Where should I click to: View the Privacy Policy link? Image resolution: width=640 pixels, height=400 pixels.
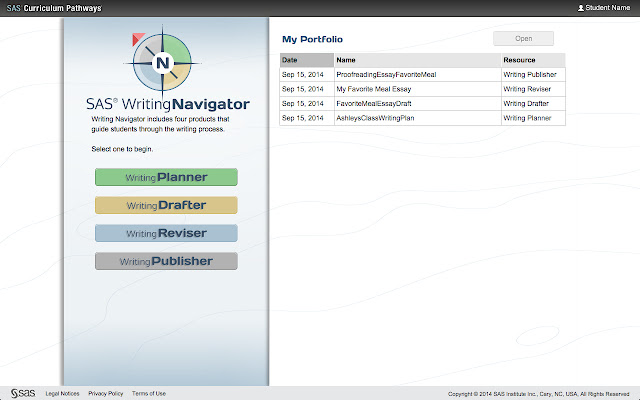click(x=105, y=393)
